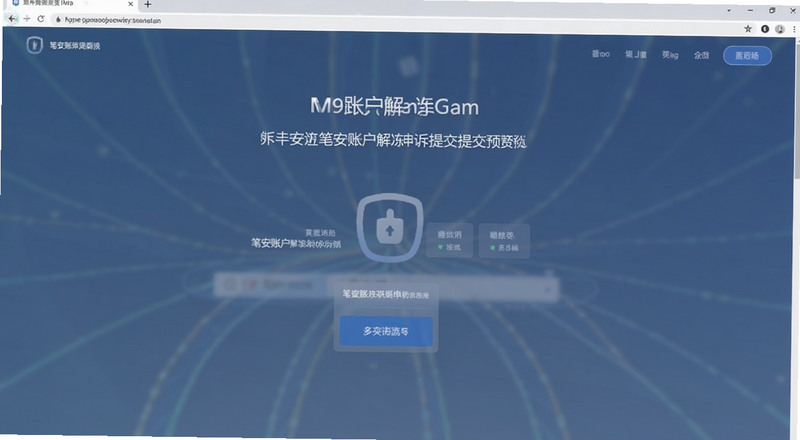
Task: Open the browser profile avatar icon
Action: tap(780, 29)
